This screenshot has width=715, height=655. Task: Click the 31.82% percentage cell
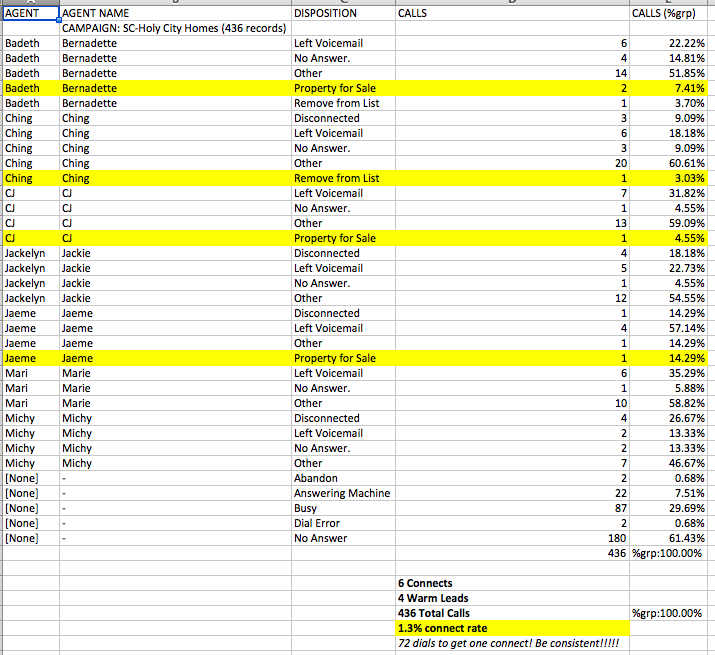pyautogui.click(x=668, y=193)
